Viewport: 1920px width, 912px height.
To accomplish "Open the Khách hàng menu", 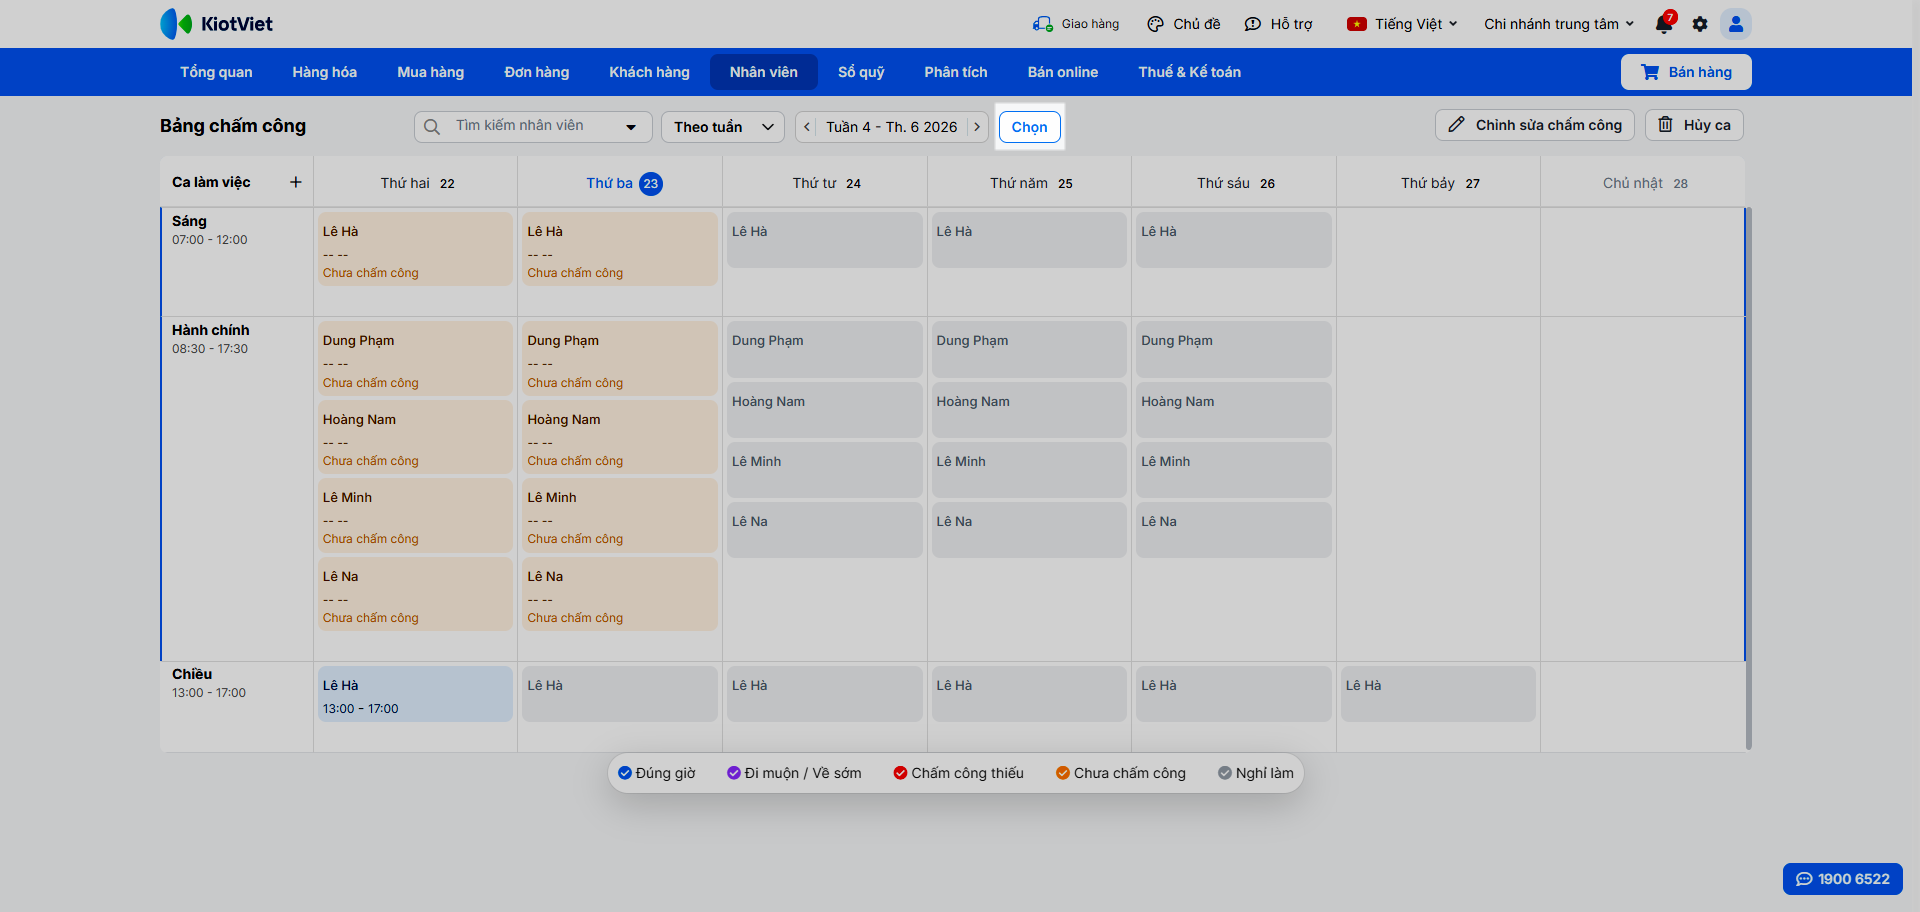I will tap(650, 72).
